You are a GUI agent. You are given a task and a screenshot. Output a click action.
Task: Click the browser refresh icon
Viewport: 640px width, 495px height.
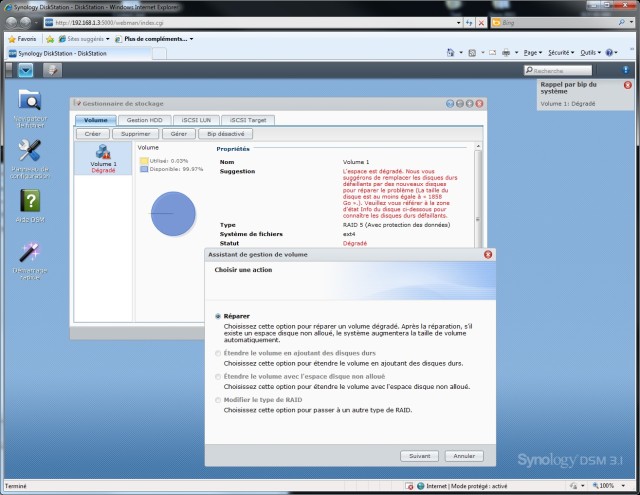pos(469,23)
